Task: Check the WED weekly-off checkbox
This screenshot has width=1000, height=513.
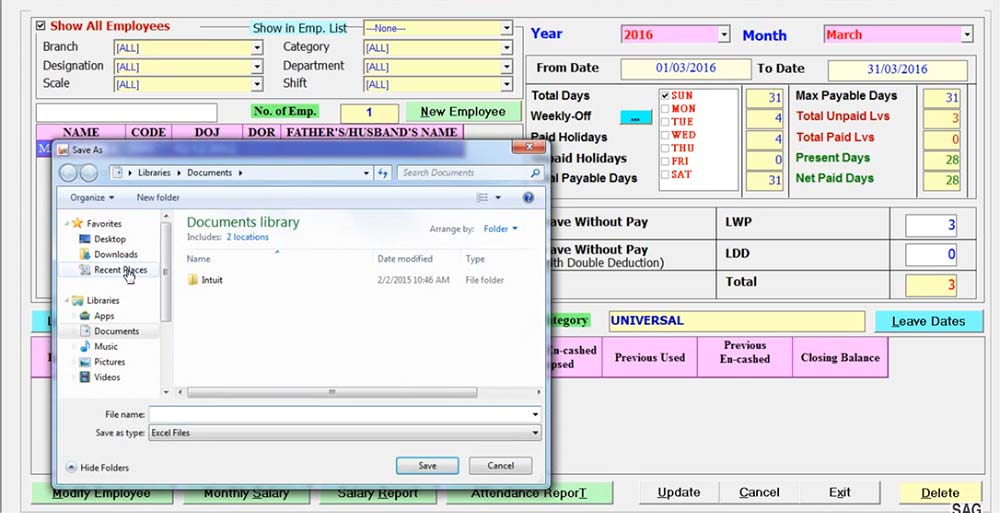Action: point(665,135)
